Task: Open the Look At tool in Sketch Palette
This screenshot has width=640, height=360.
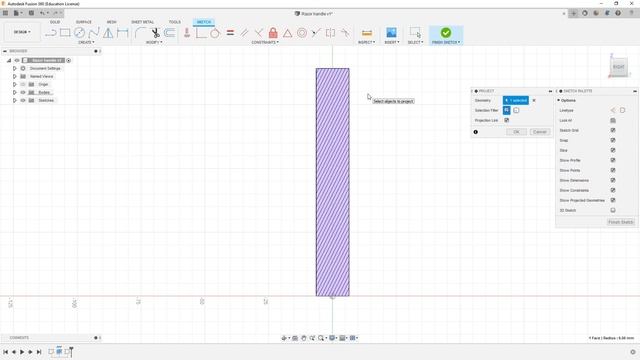Action: coord(613,120)
